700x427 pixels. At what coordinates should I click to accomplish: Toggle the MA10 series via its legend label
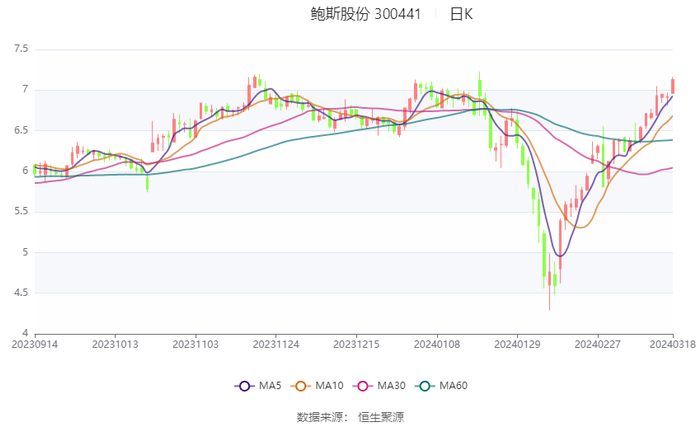pos(330,386)
